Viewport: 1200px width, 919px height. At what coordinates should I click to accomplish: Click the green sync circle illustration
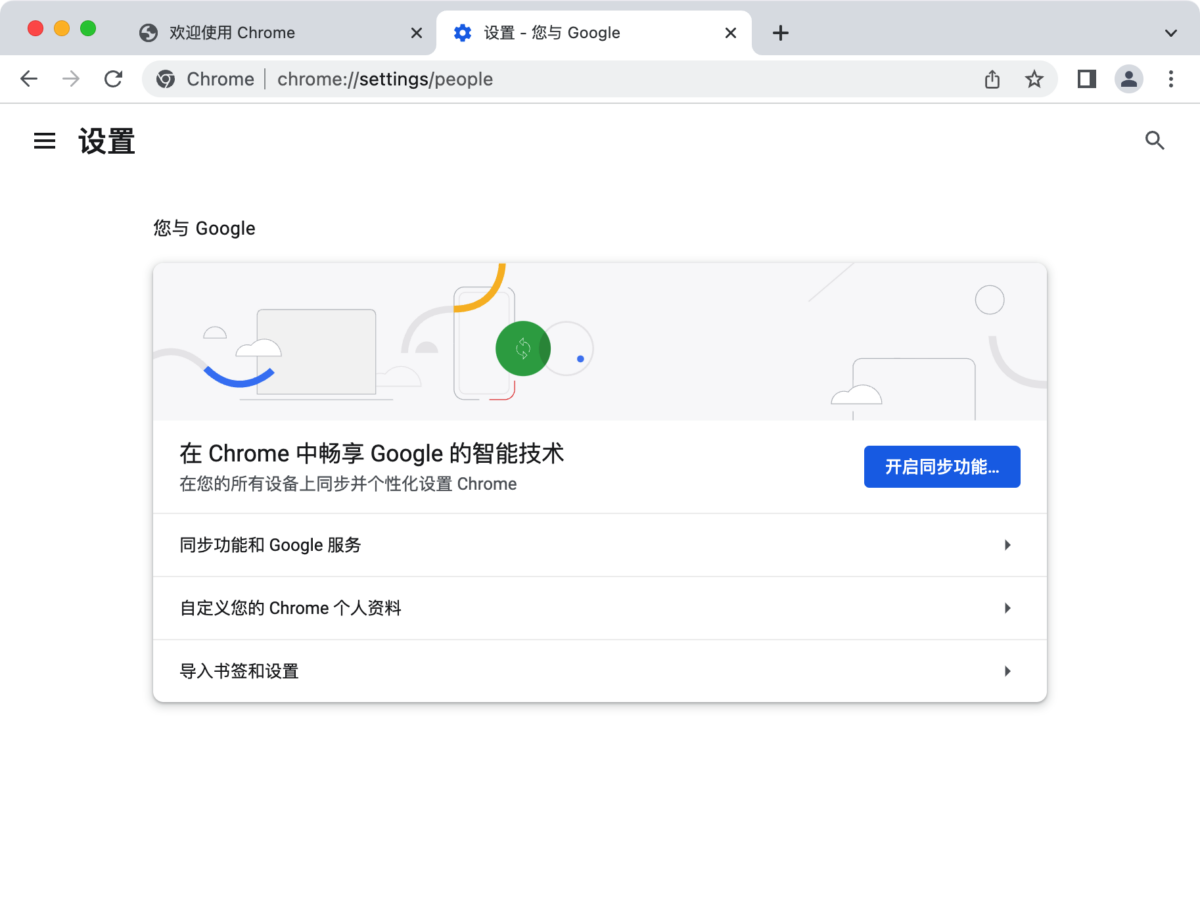[523, 349]
